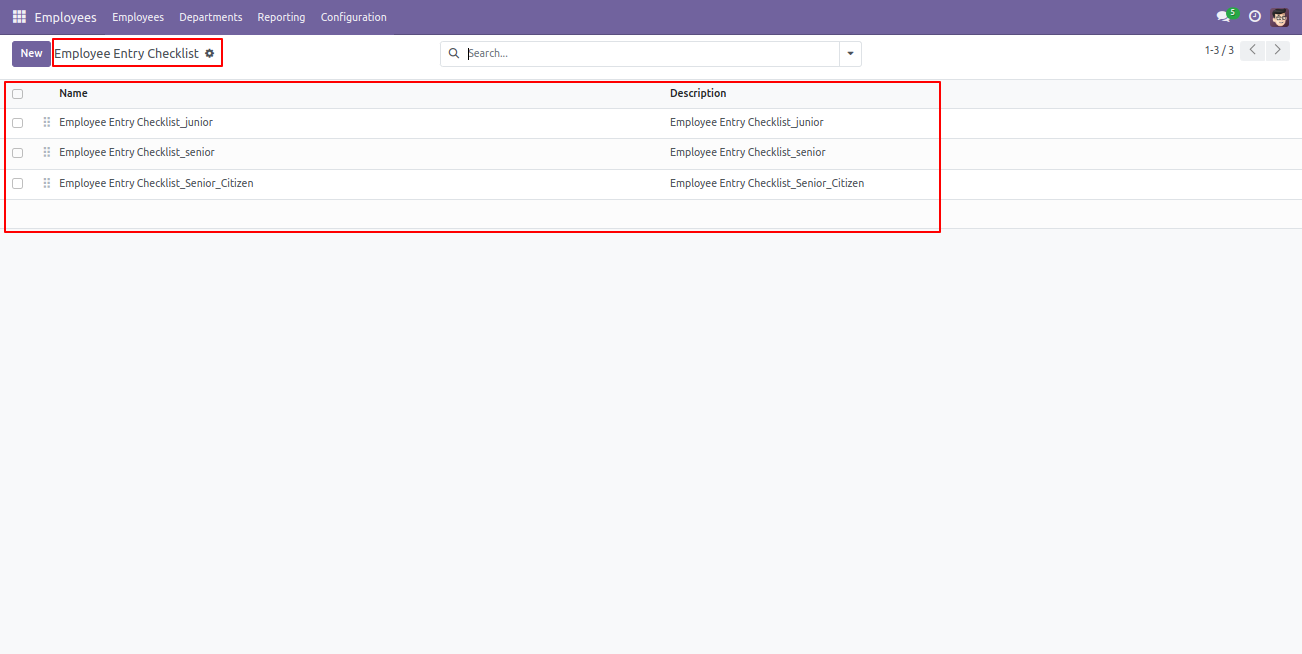Viewport: 1302px width, 654px height.
Task: Open the Employee Entry Checklist_junior name cell
Action: click(136, 122)
